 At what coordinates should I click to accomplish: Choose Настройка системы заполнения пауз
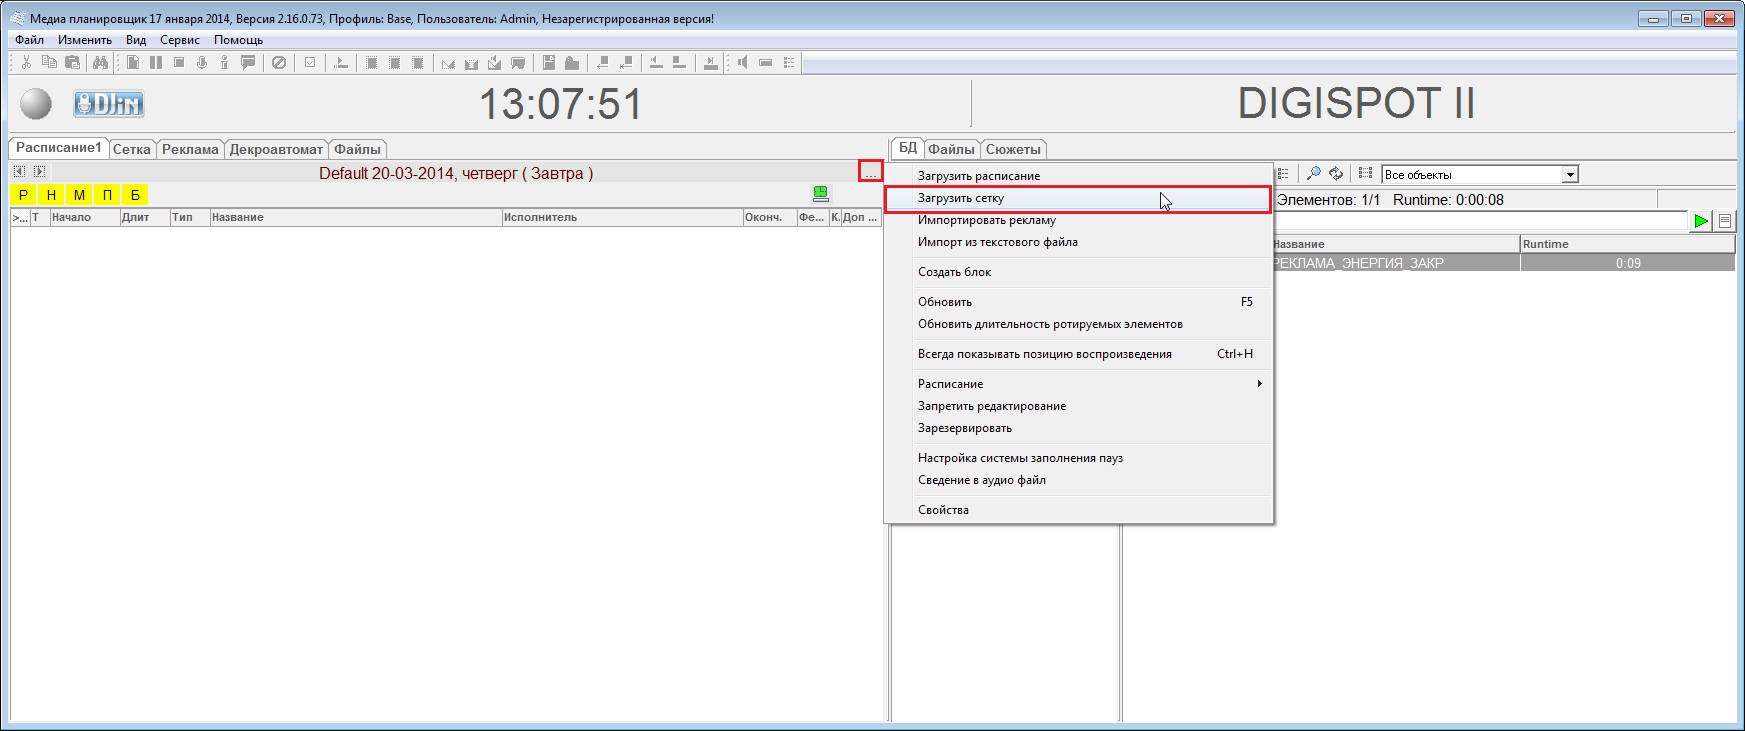tap(1079, 458)
